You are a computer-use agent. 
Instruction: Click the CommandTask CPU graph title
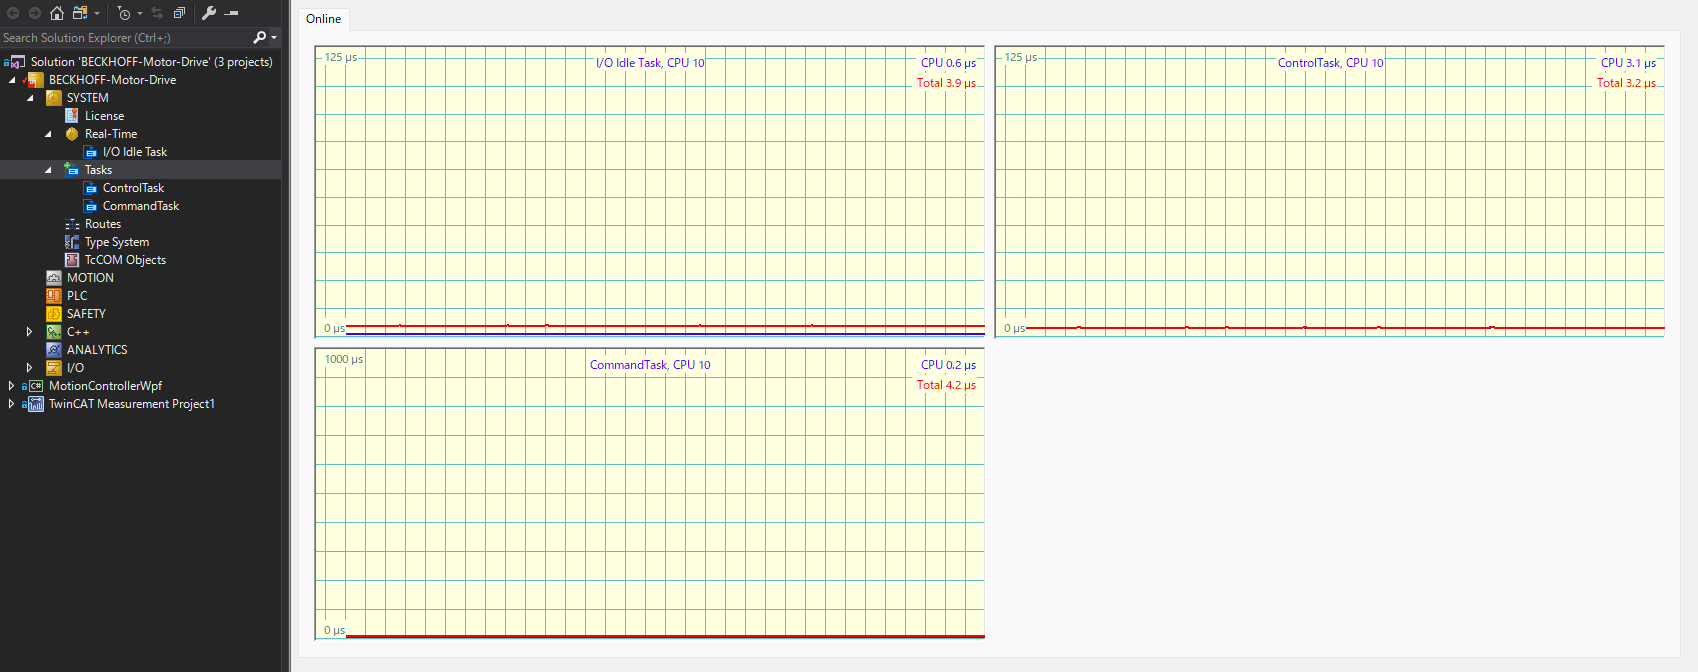(650, 365)
